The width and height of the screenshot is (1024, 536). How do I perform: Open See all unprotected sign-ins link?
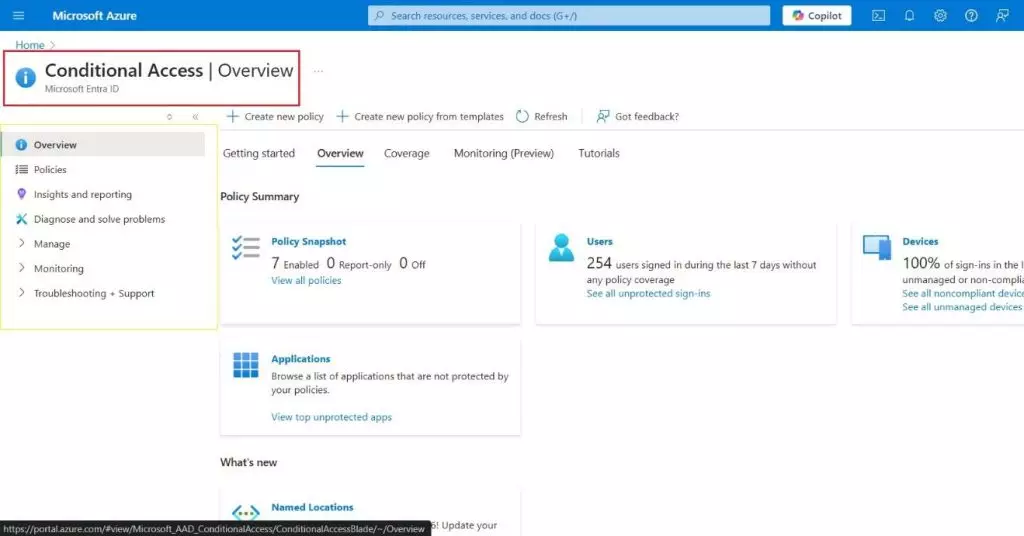(x=648, y=294)
